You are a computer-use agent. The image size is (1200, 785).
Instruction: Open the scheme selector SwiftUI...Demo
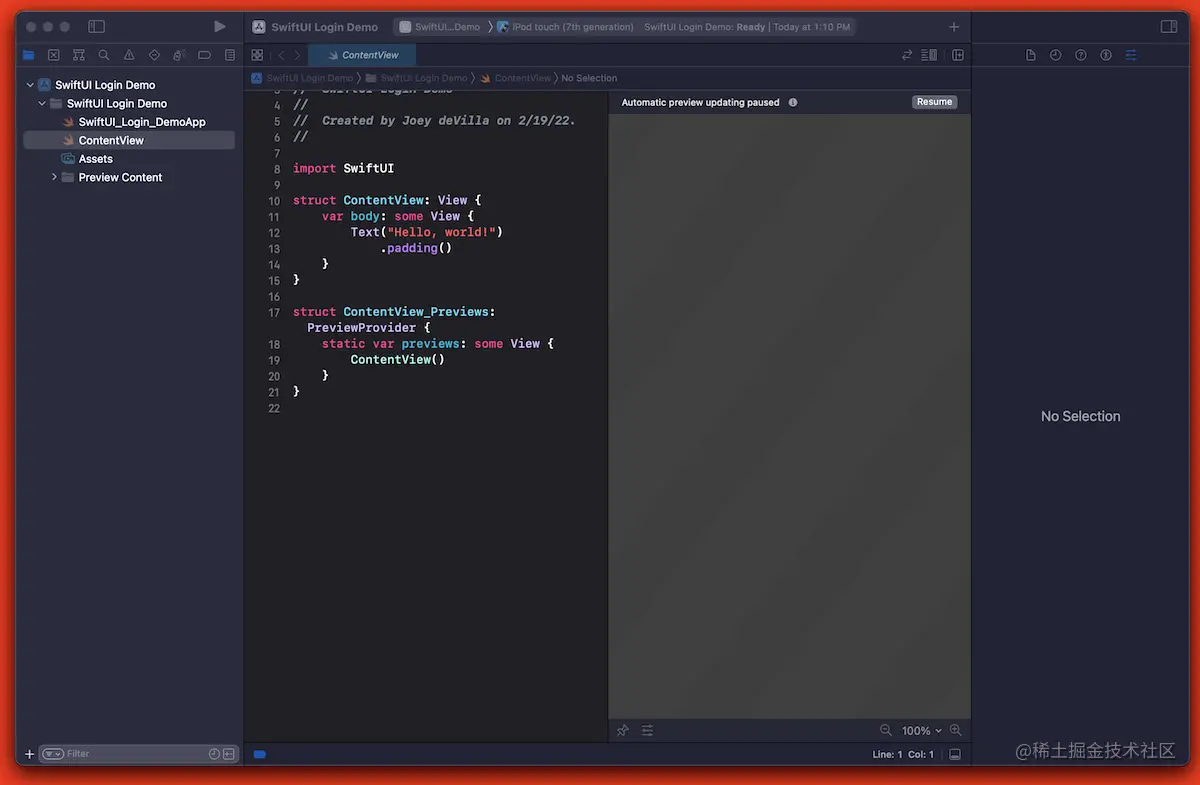pyautogui.click(x=440, y=27)
